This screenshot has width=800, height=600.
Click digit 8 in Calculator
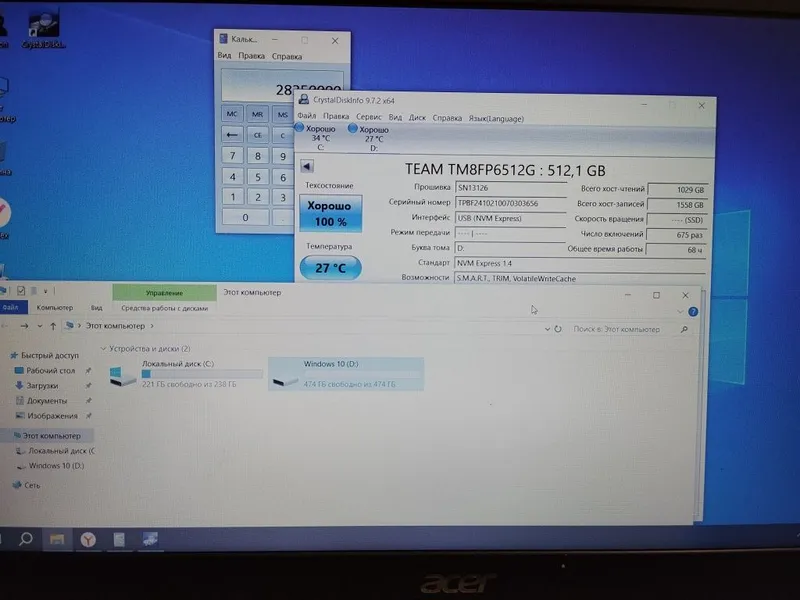tap(258, 156)
